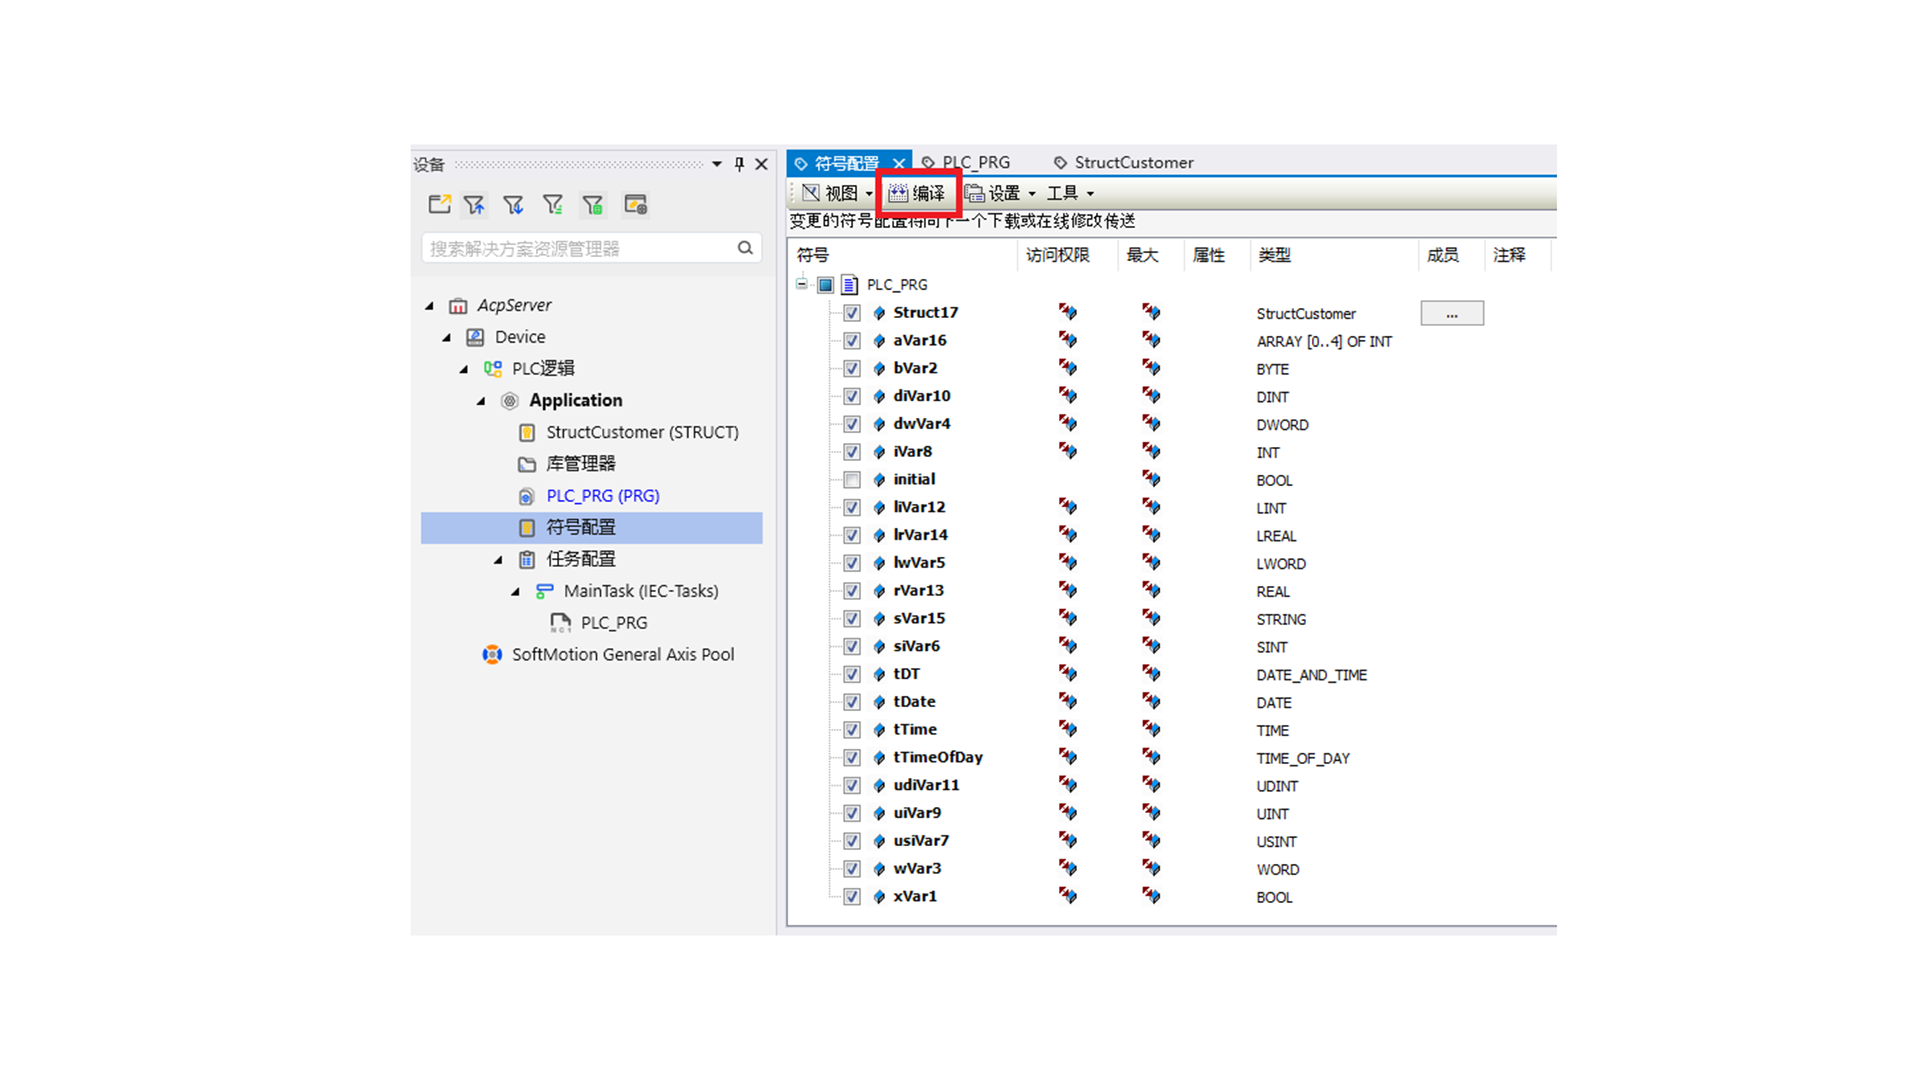Collapse the 任务配置 node
Image resolution: width=1920 pixels, height=1080 pixels.
coord(498,560)
